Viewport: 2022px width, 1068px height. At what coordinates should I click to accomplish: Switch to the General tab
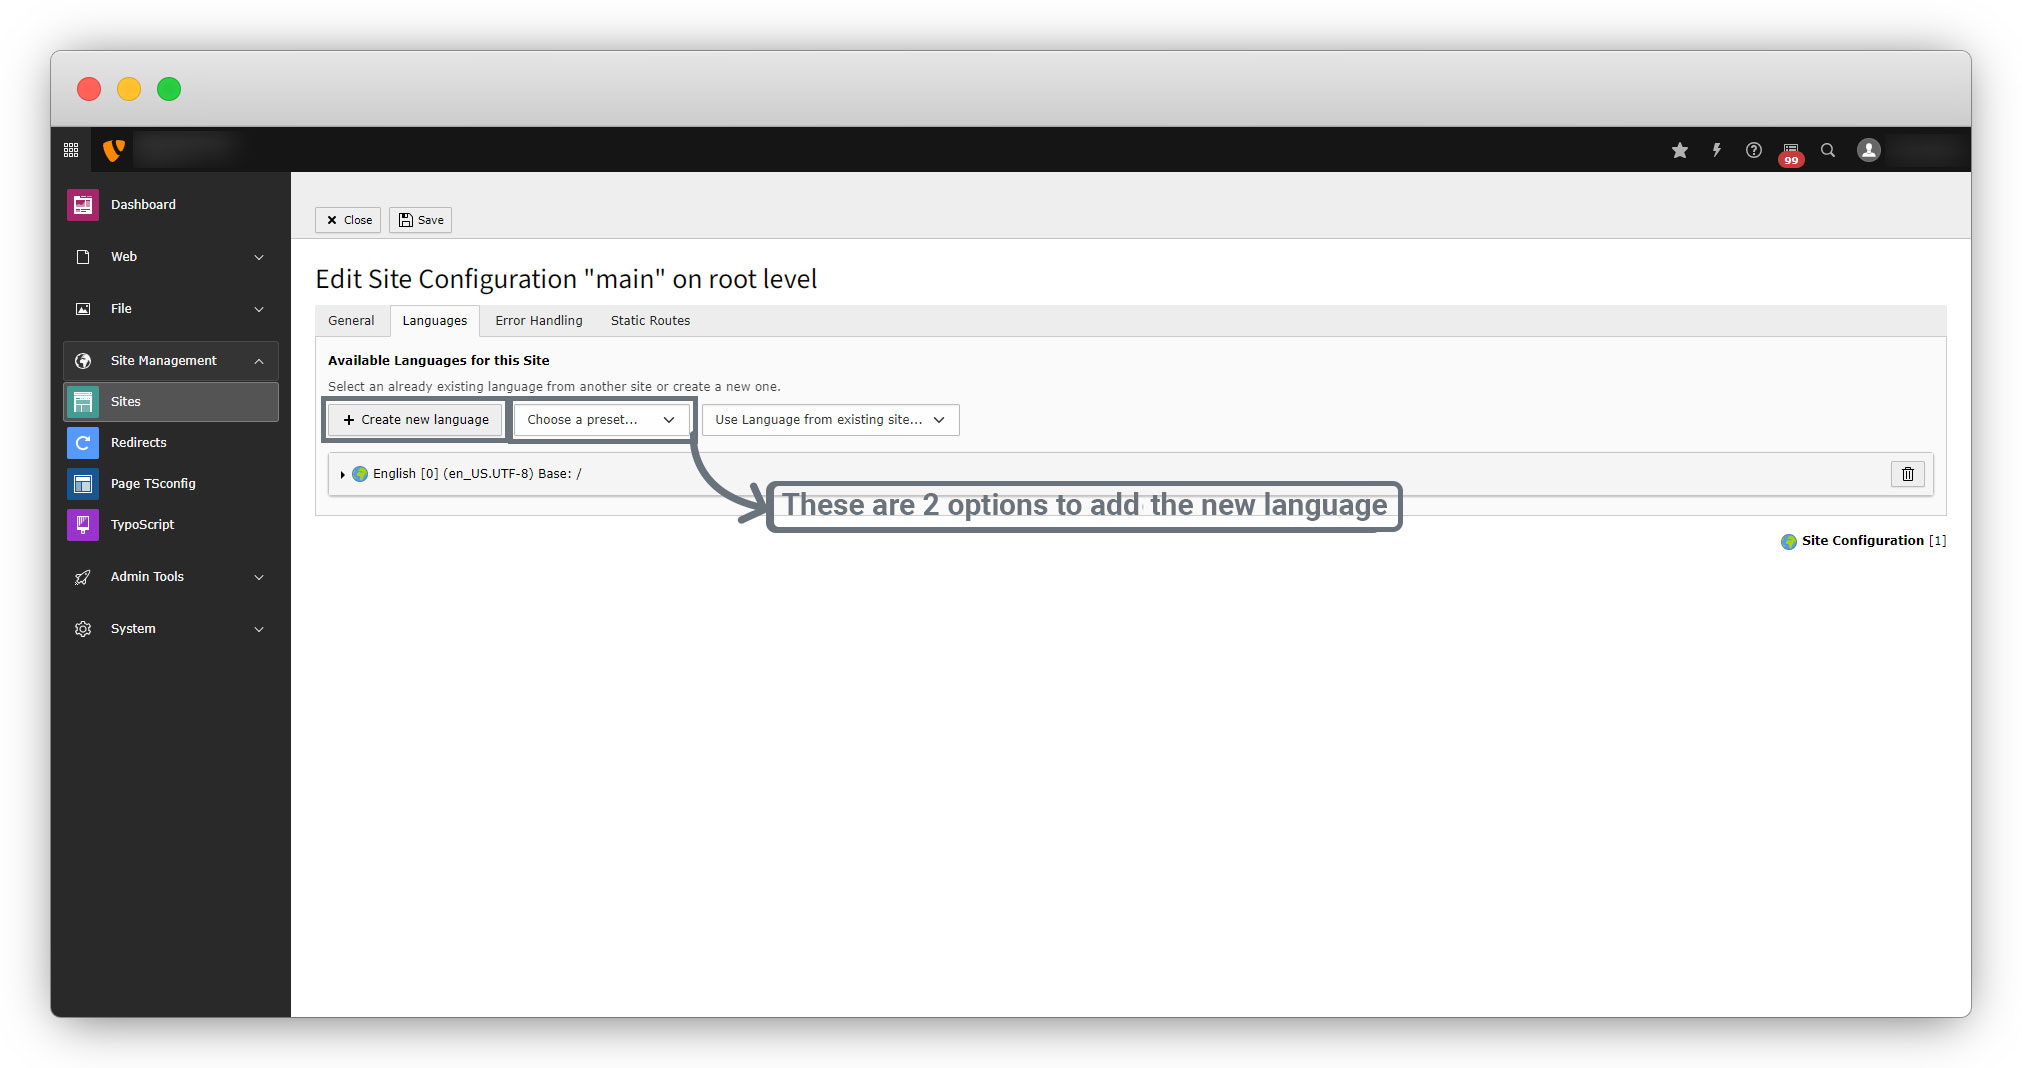tap(351, 321)
